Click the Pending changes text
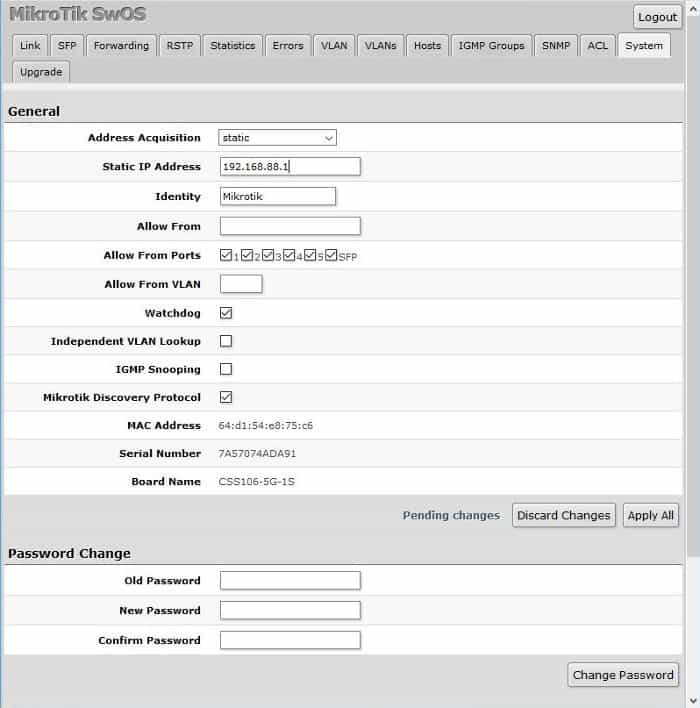 (x=451, y=515)
